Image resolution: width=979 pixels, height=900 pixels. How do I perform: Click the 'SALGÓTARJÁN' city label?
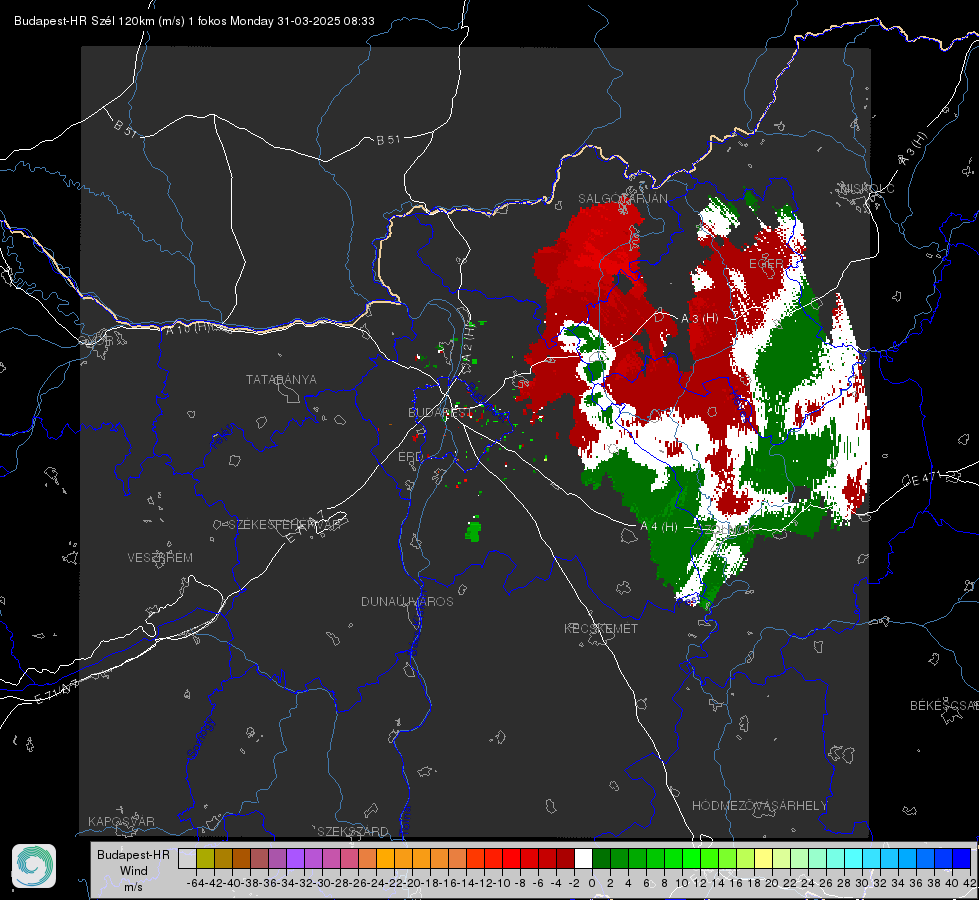[x=622, y=199]
